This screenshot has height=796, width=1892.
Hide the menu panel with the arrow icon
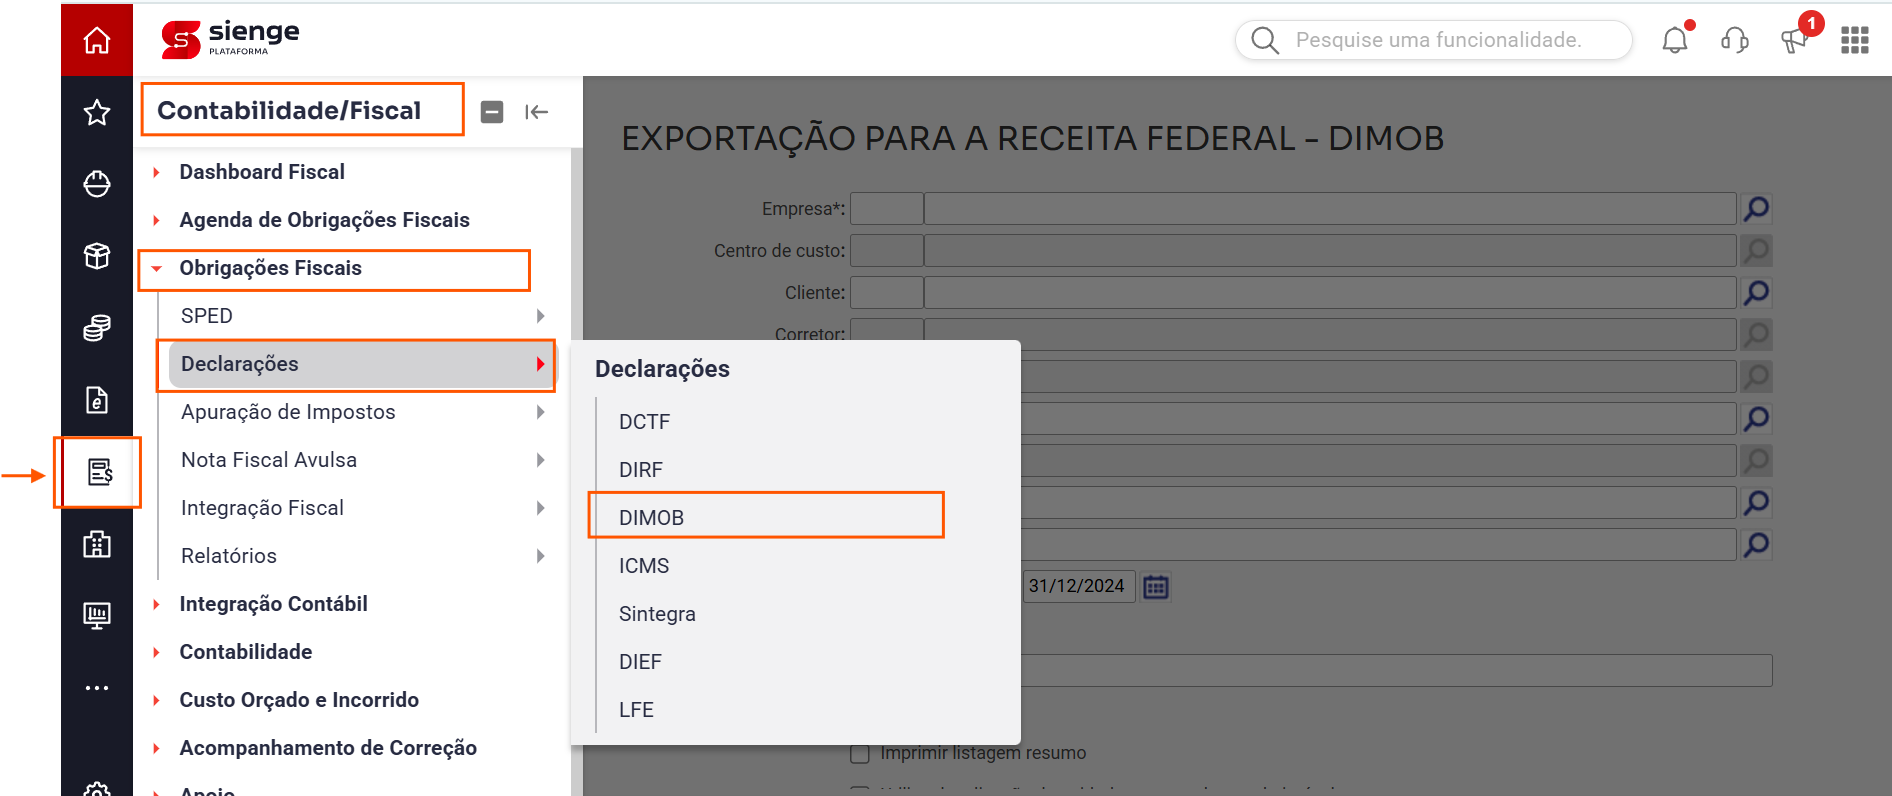pos(537,112)
